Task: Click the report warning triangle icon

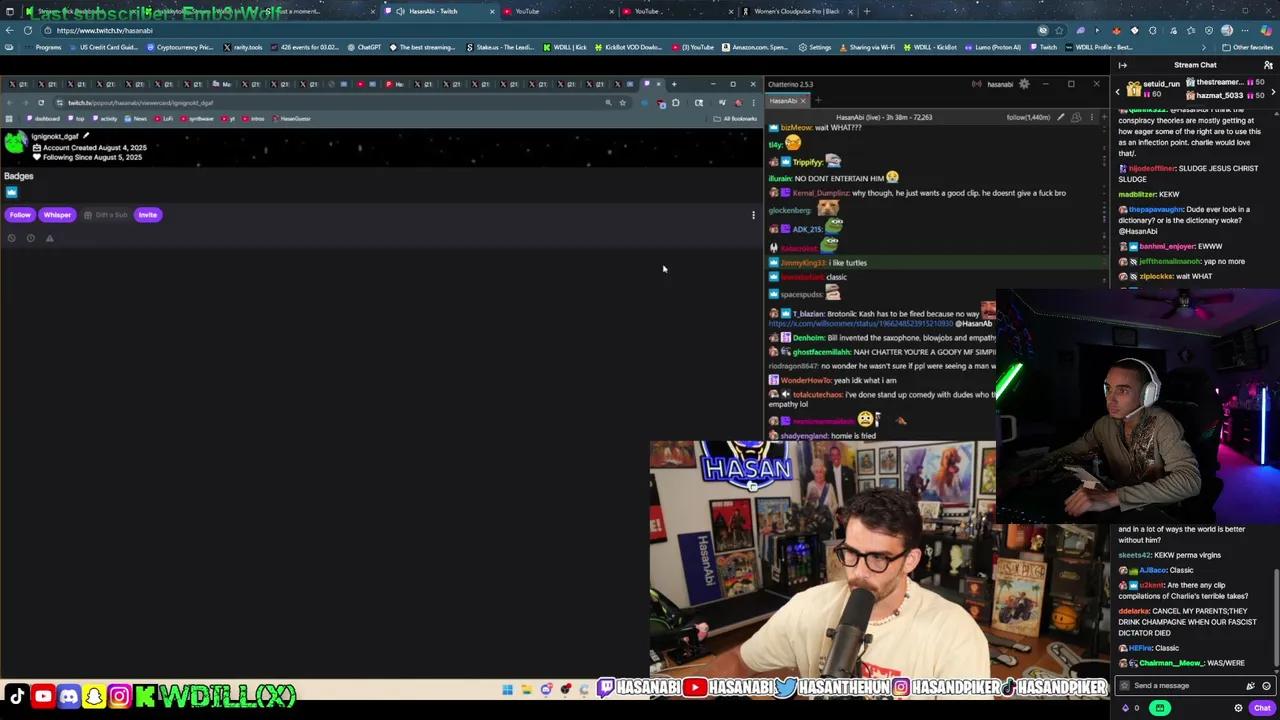Action: (x=49, y=238)
